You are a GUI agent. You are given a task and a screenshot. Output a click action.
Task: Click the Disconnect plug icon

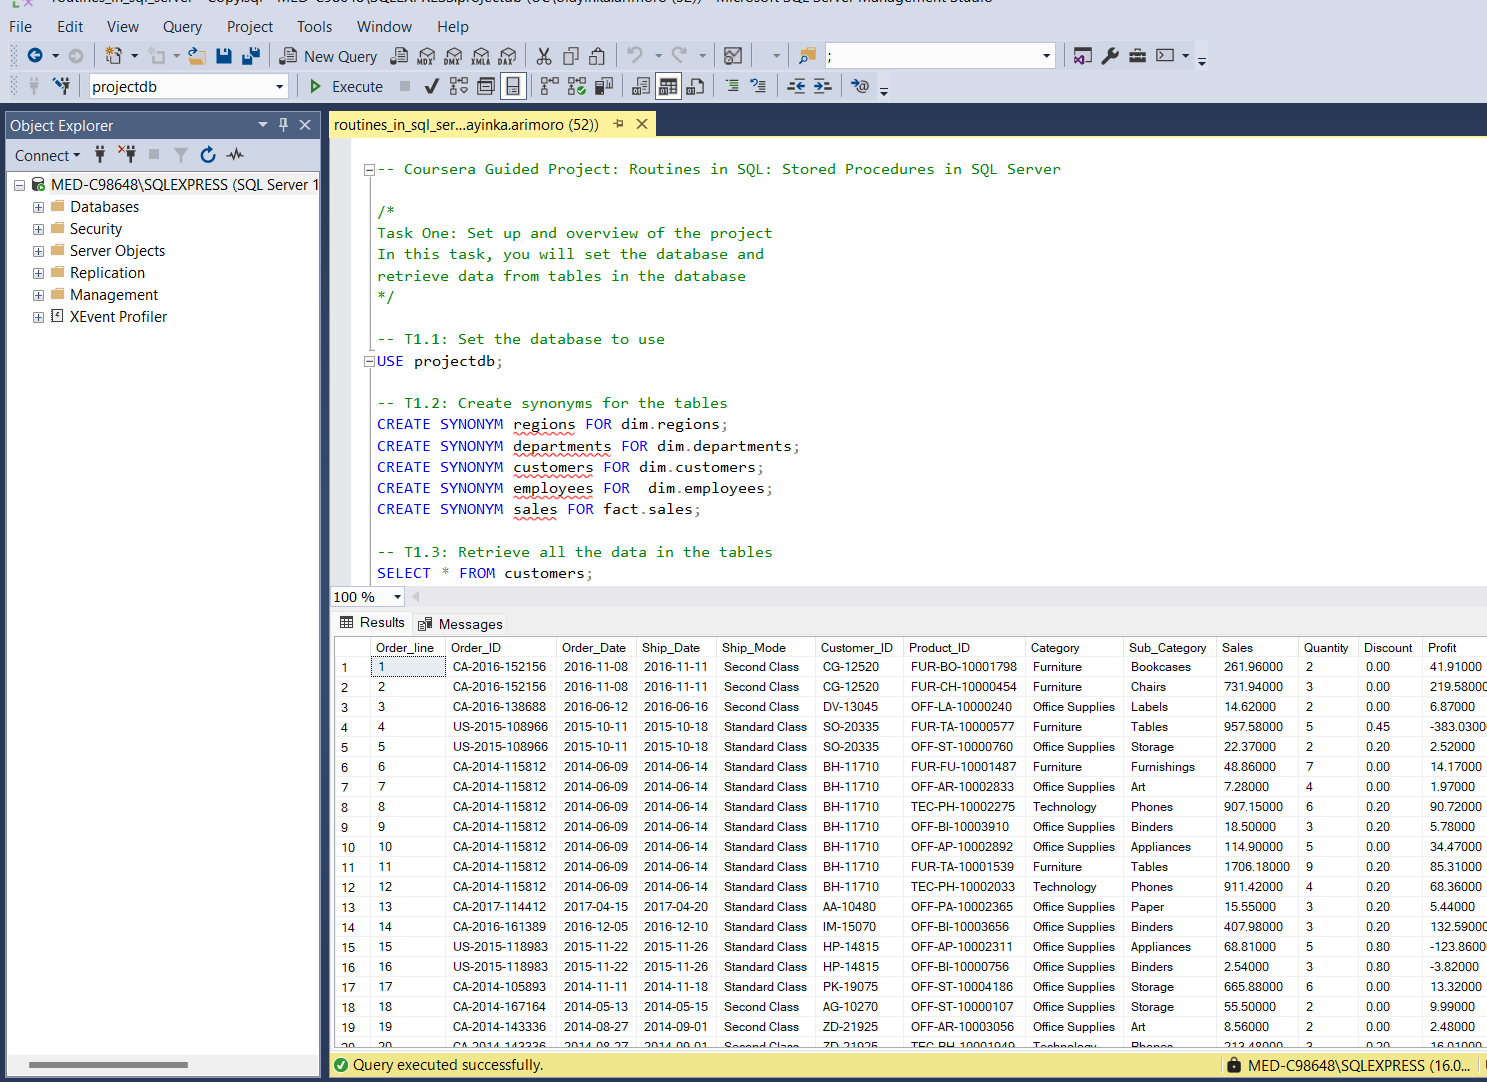click(127, 155)
